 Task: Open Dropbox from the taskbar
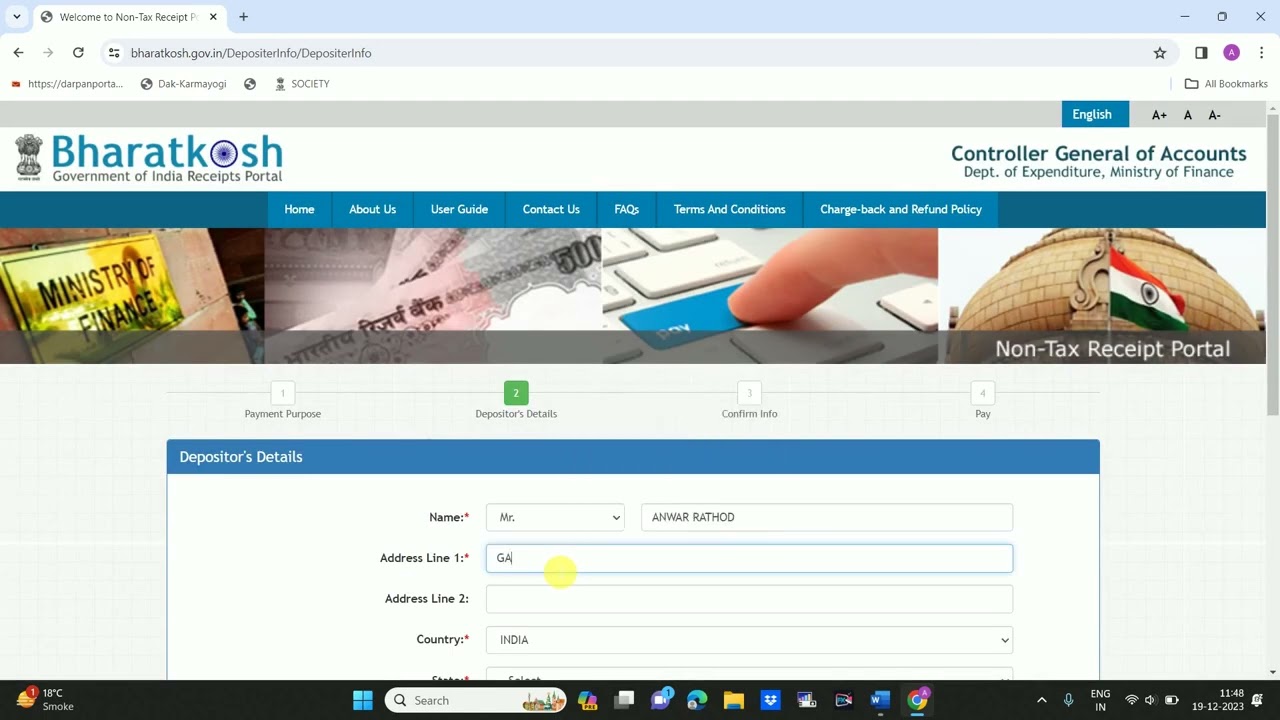point(770,700)
